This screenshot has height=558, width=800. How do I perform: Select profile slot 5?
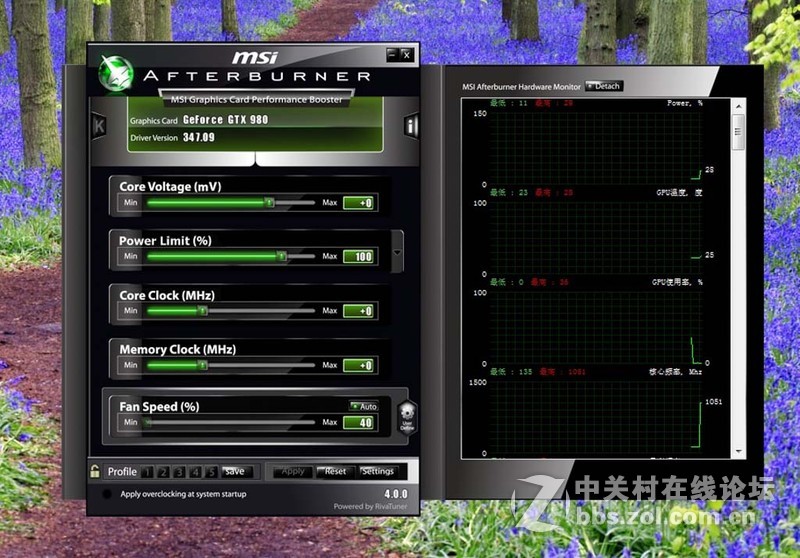pyautogui.click(x=211, y=472)
